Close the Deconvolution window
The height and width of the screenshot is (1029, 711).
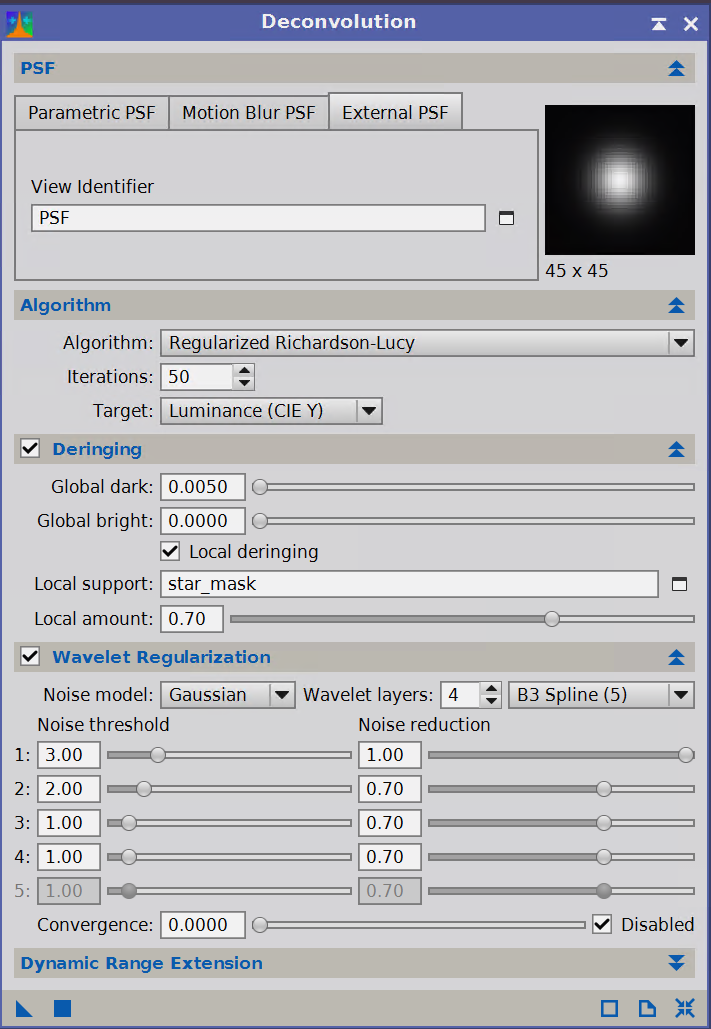coord(691,24)
